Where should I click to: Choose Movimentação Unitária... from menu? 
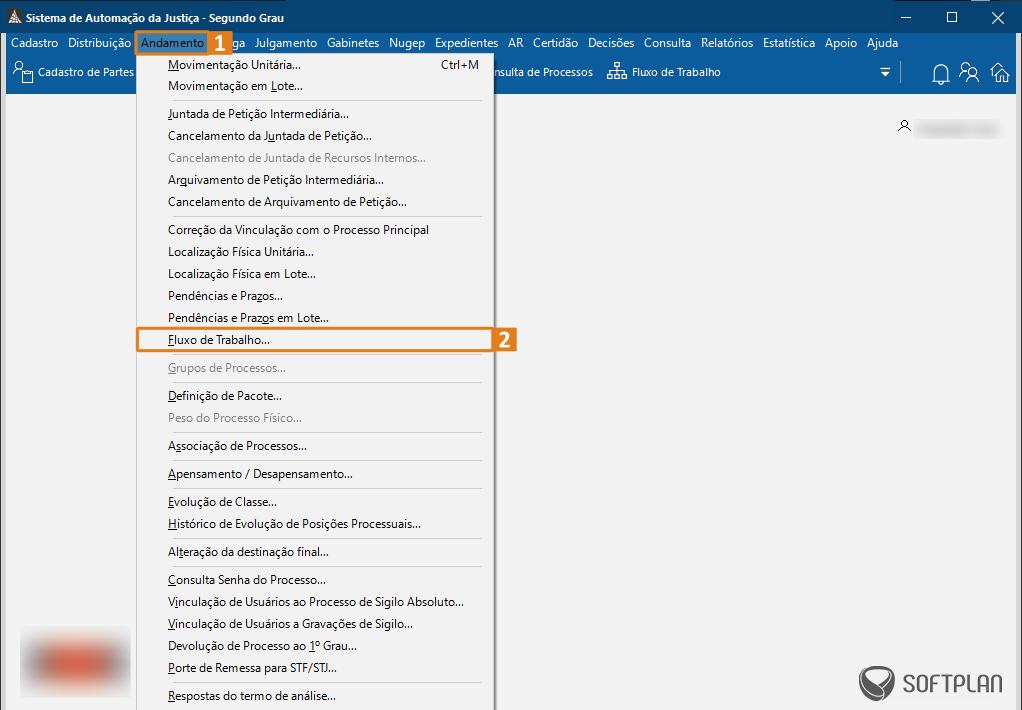(234, 65)
